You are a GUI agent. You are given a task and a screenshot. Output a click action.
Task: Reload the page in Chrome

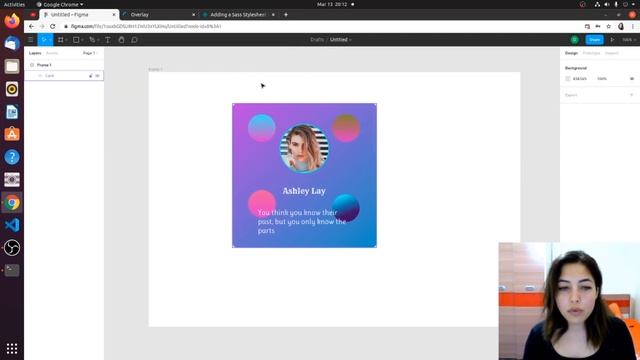click(53, 26)
